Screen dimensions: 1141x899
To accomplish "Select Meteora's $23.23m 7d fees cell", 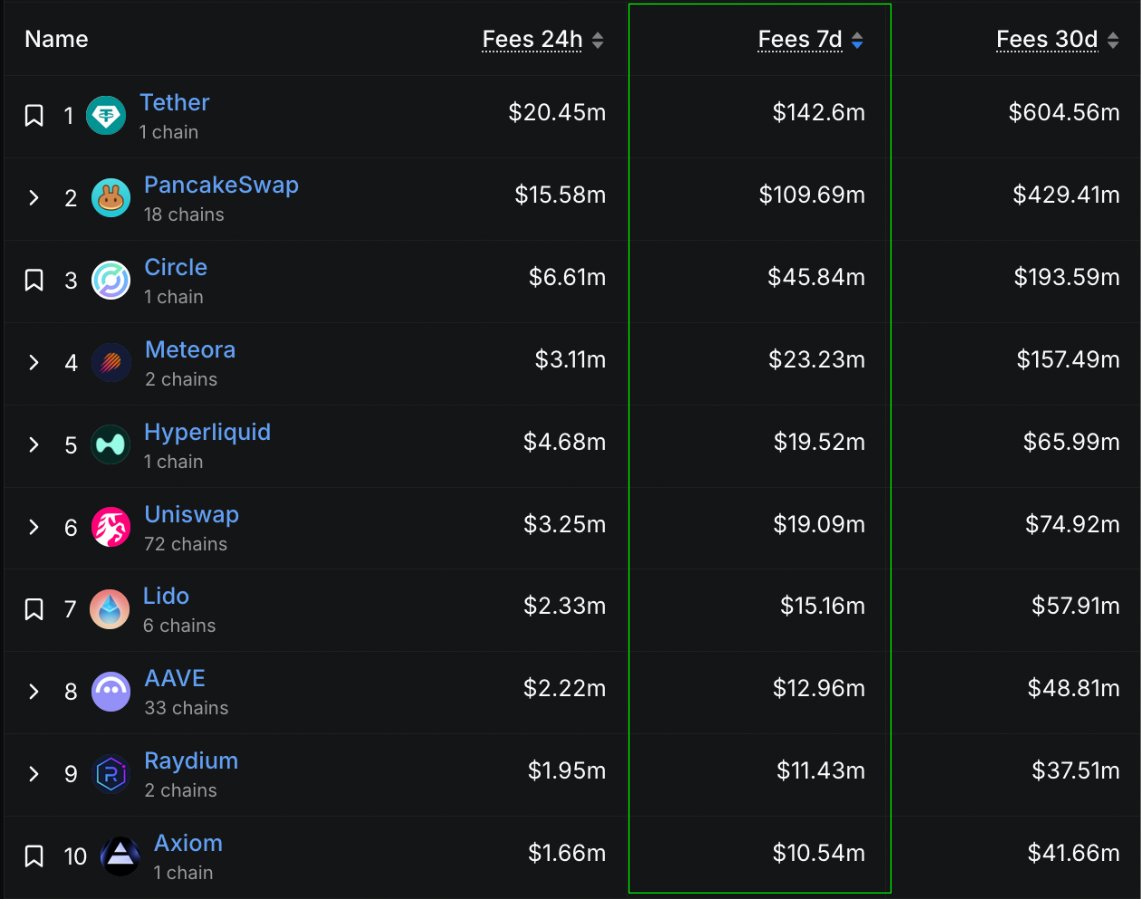I will (816, 359).
